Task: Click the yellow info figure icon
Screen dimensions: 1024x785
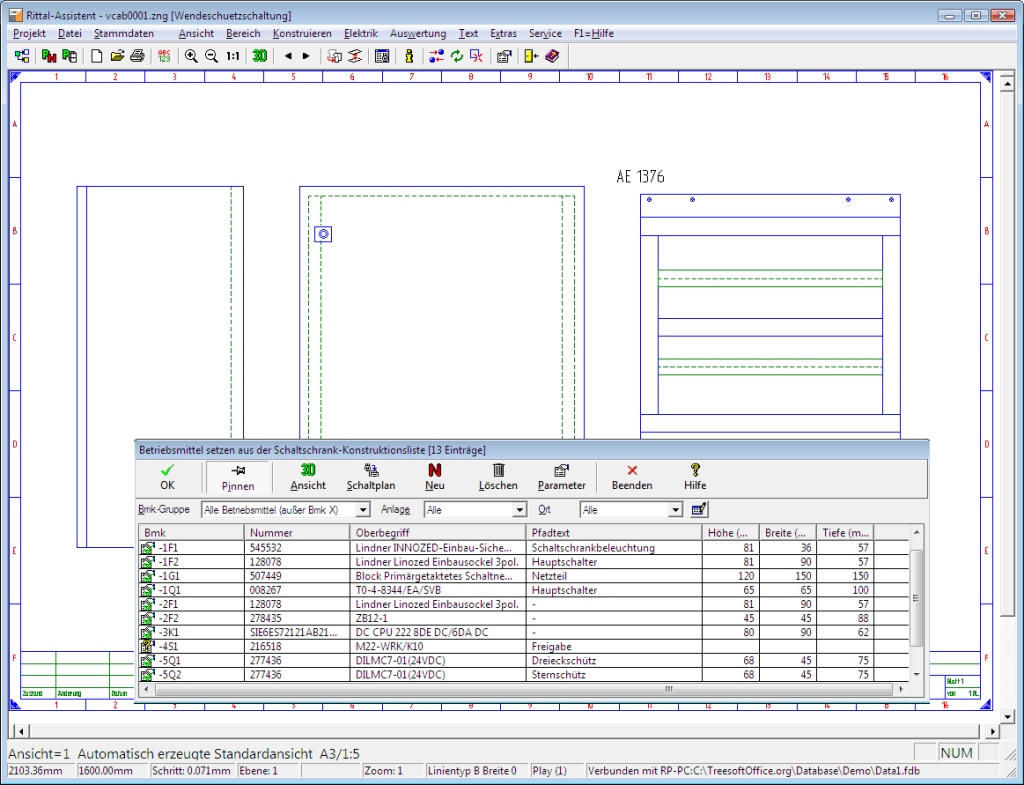Action: tap(409, 57)
